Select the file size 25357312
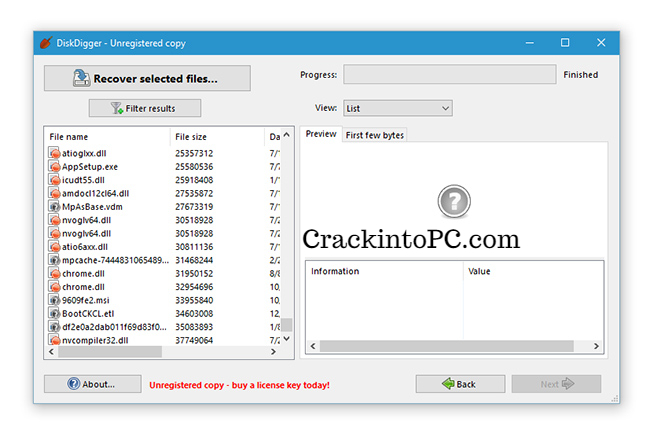This screenshot has width=650, height=422. pyautogui.click(x=194, y=153)
